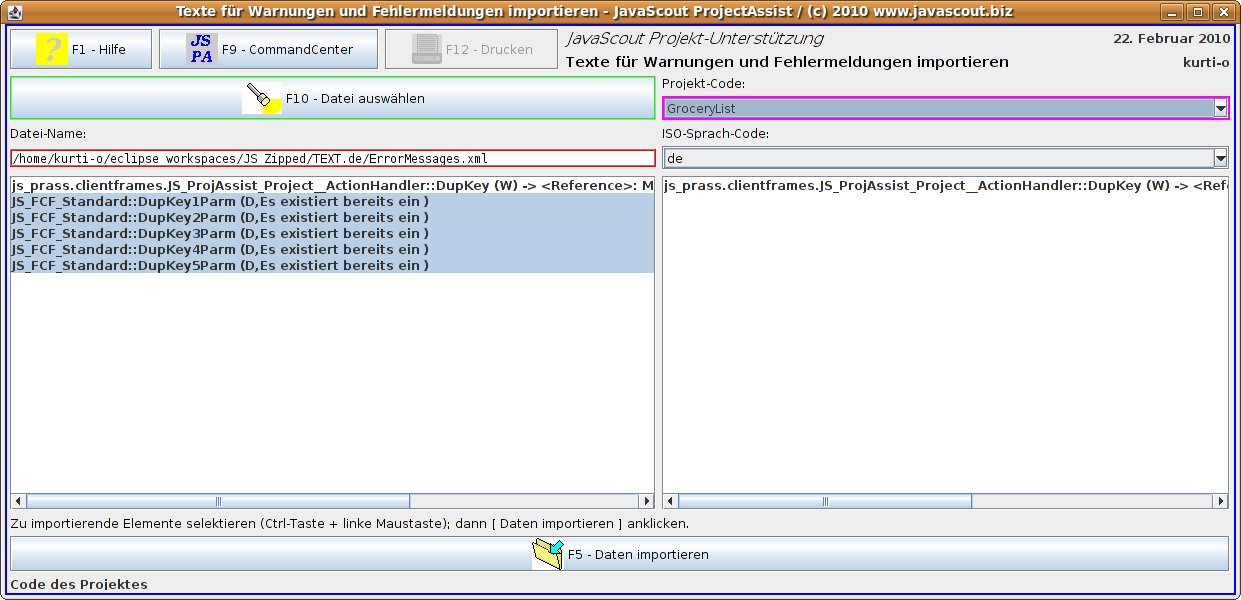The width and height of the screenshot is (1241, 600).
Task: Click the grayed-out printer icon
Action: click(427, 49)
